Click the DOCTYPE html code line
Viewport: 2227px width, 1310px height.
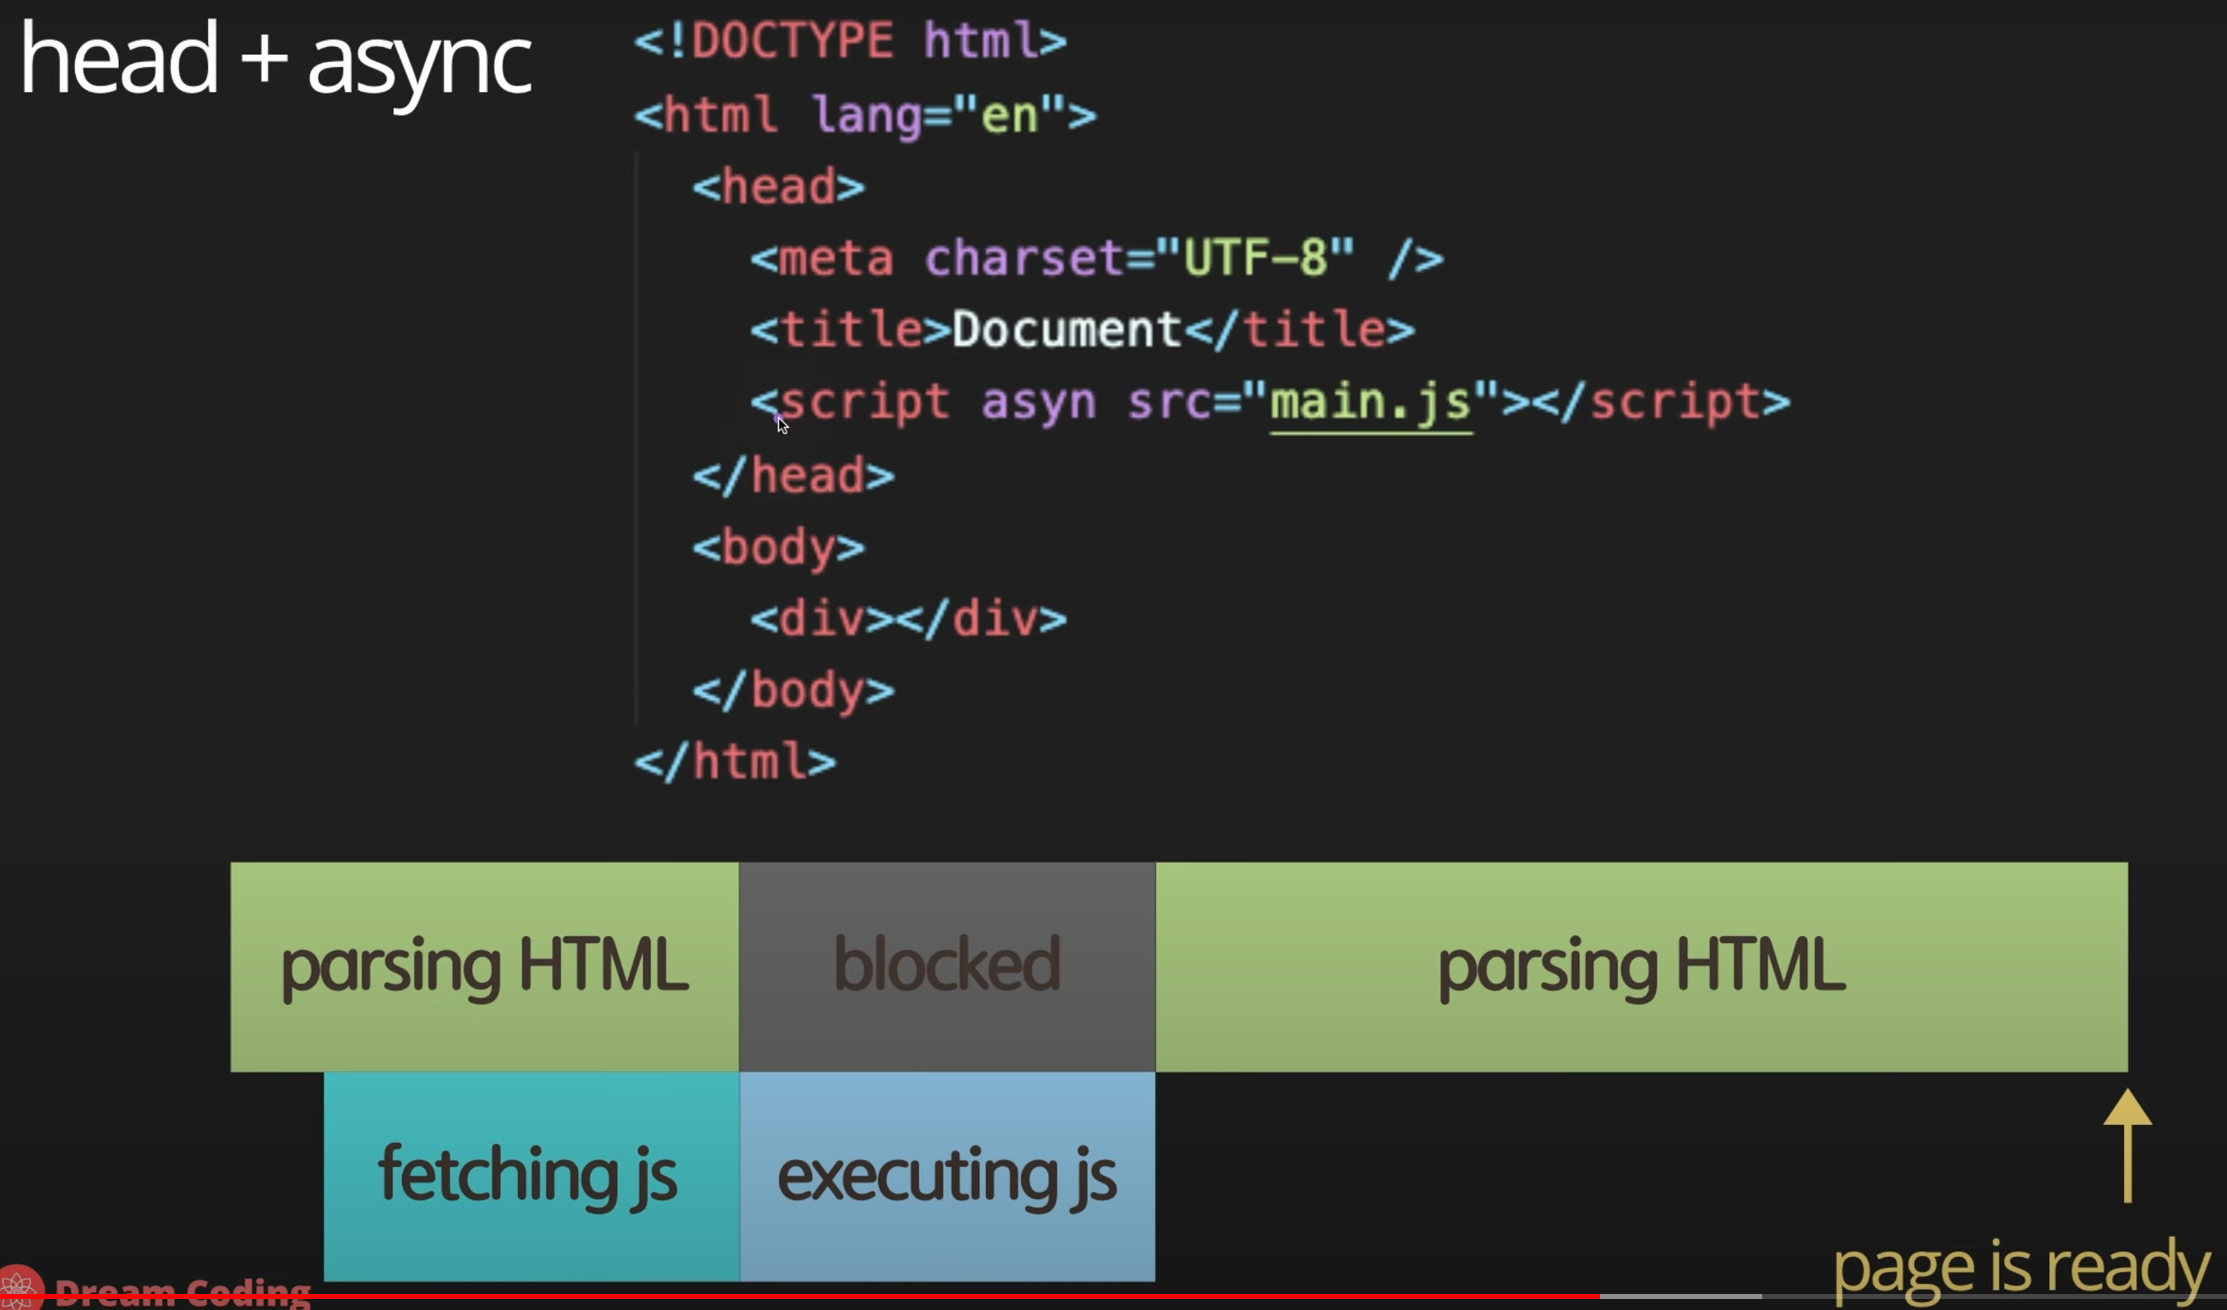point(850,42)
